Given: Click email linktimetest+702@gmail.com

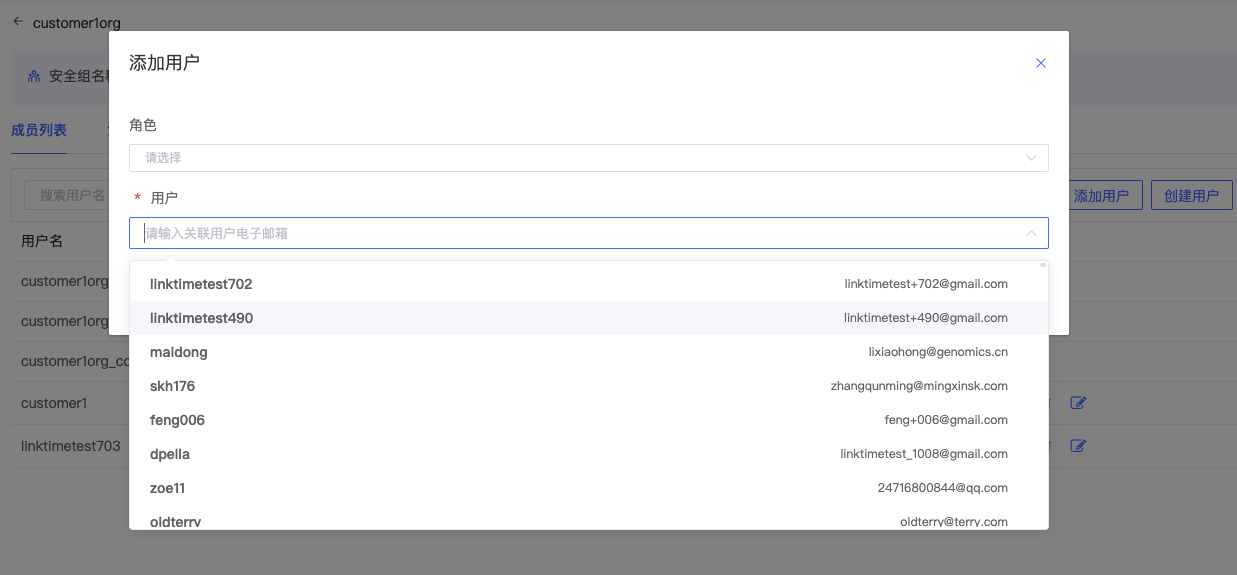Looking at the screenshot, I should [926, 284].
